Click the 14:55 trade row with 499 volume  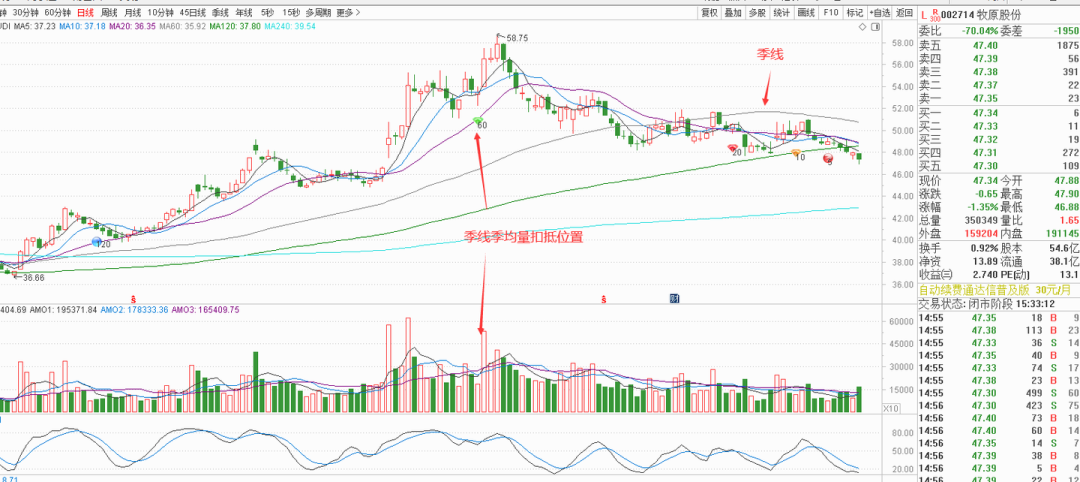click(999, 392)
